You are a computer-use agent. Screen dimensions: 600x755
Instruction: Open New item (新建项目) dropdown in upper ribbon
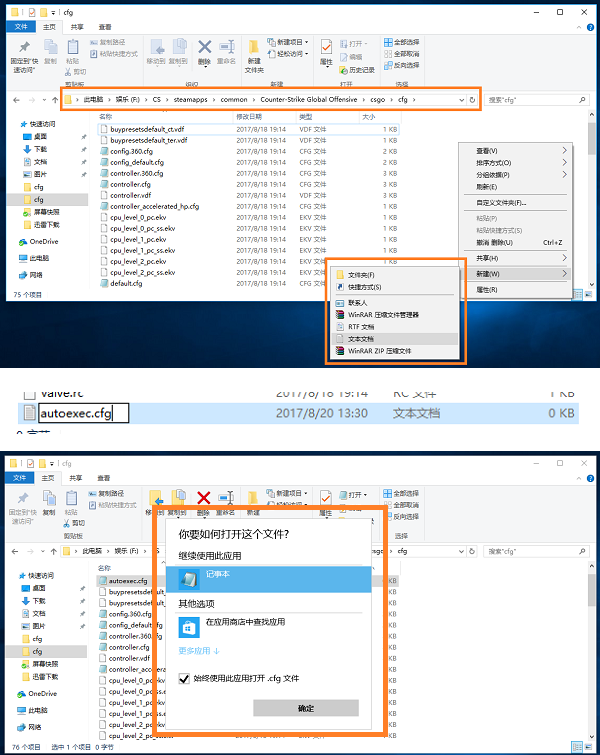288,42
